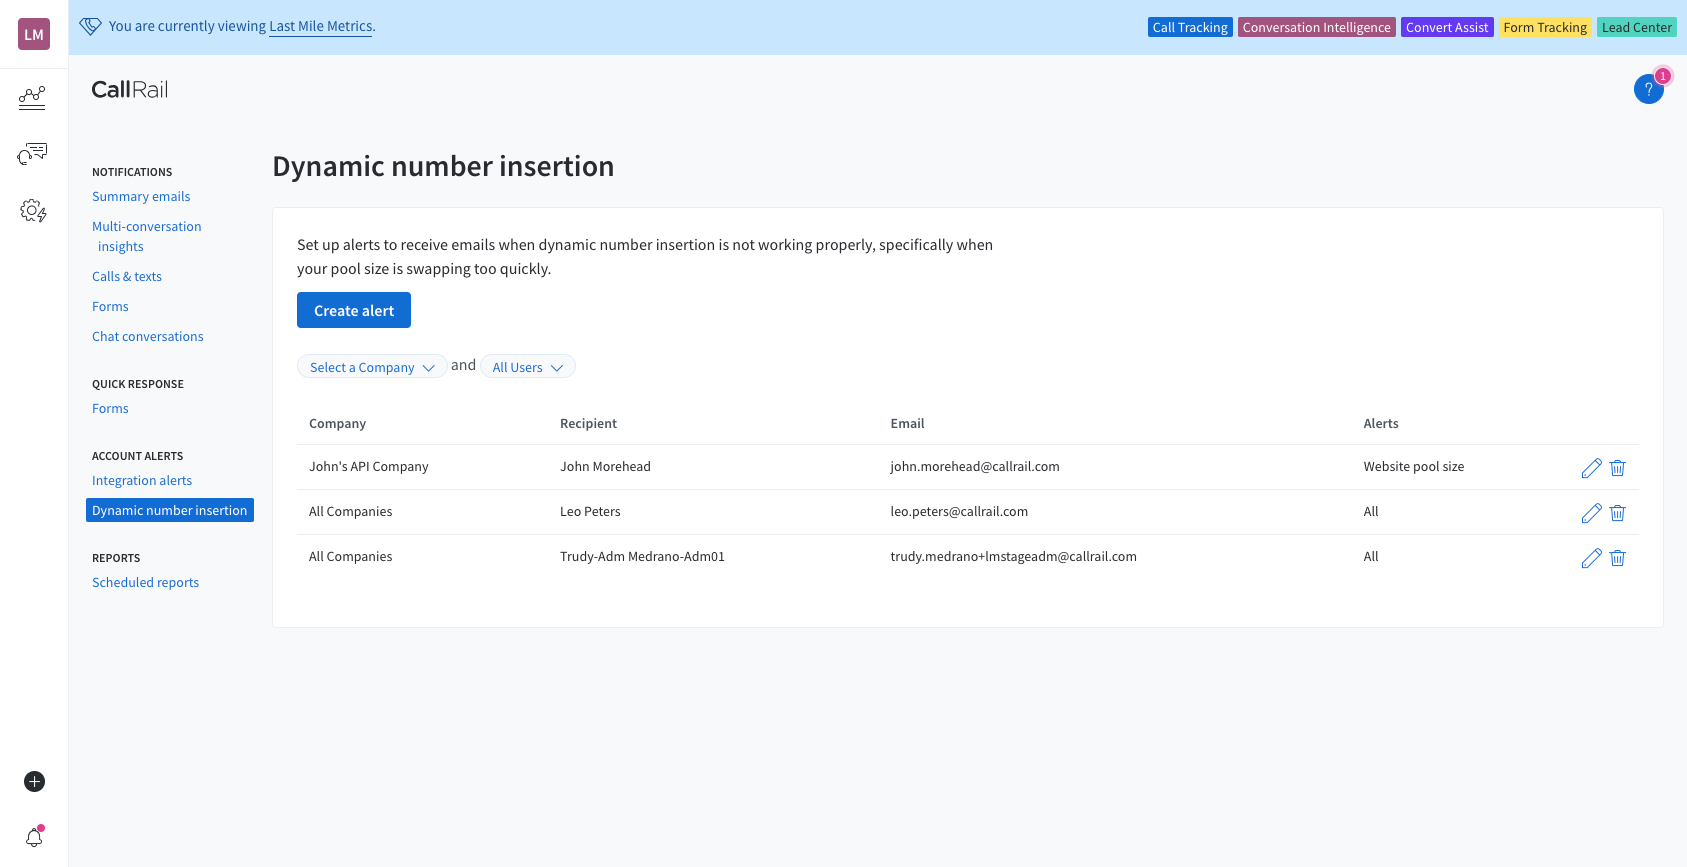Click the Lead Center tag

pyautogui.click(x=1636, y=27)
